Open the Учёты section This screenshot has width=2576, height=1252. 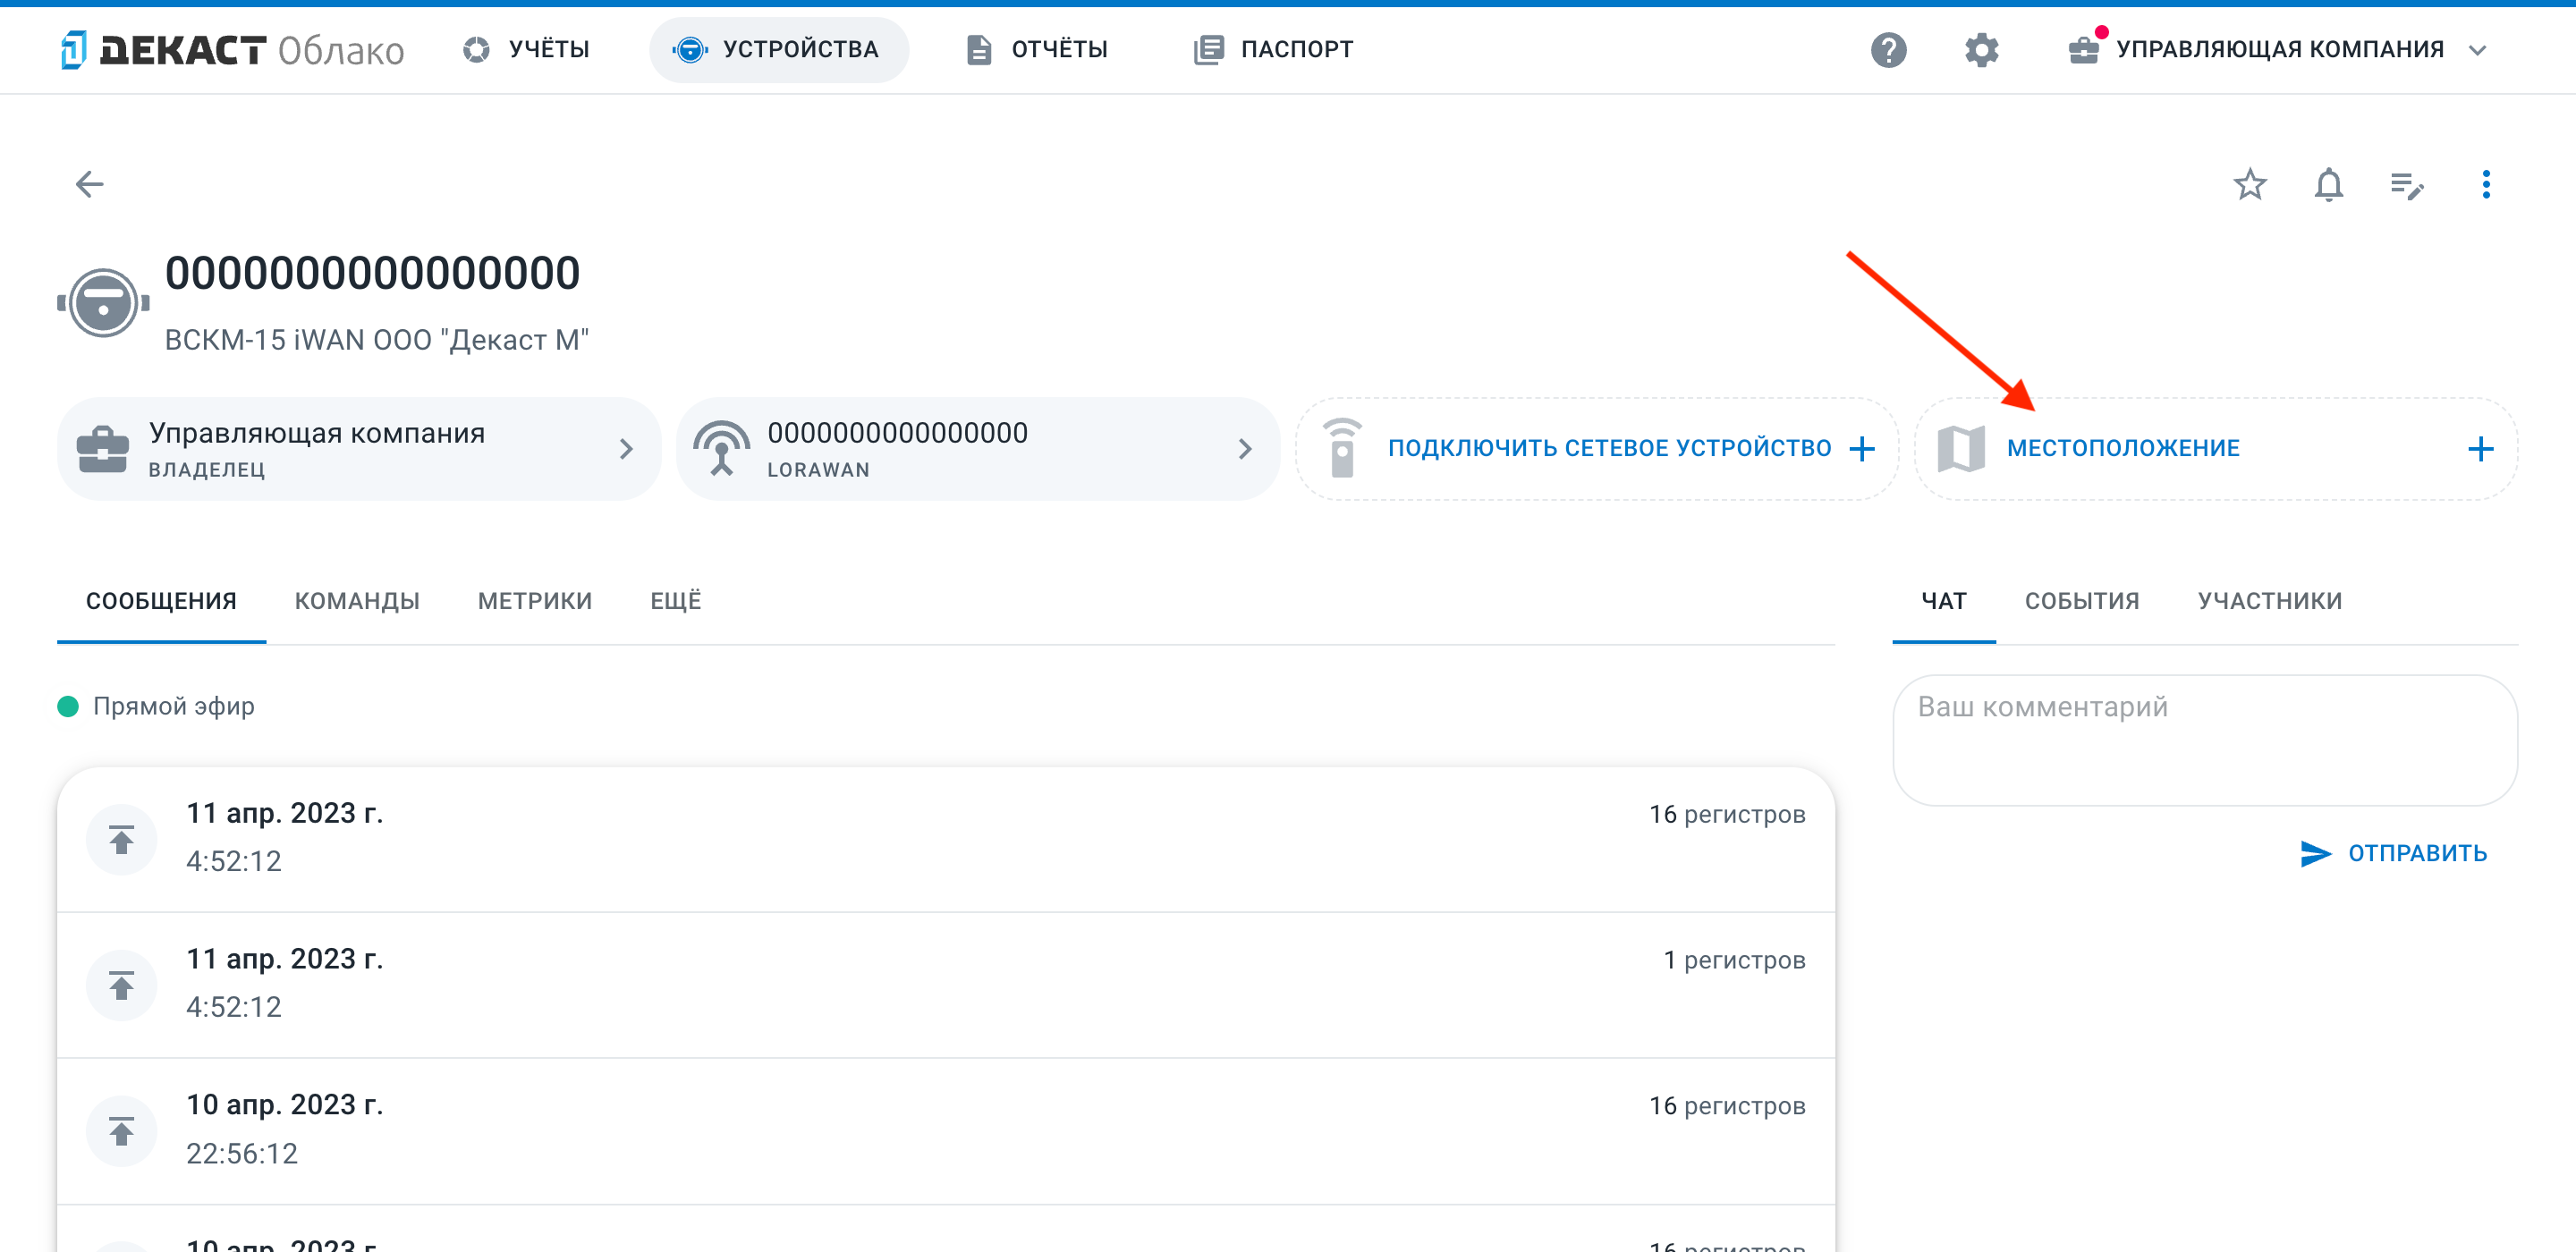point(527,49)
